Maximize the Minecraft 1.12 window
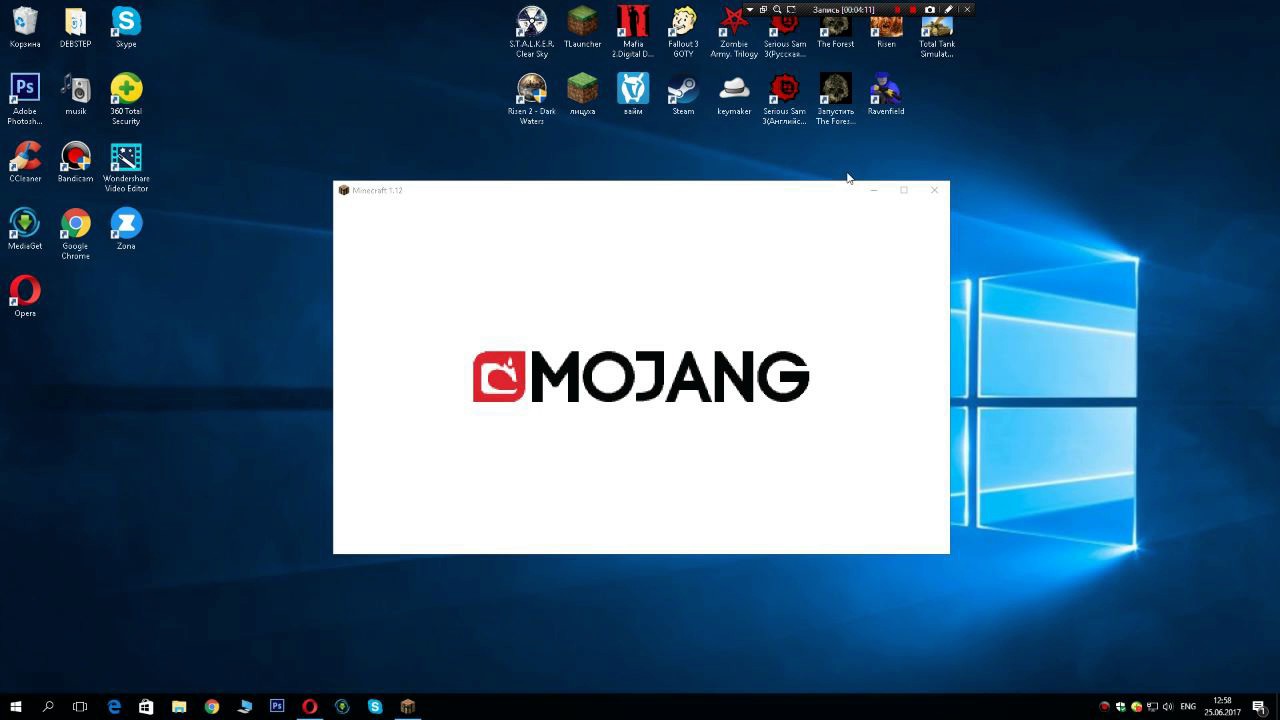Viewport: 1280px width, 720px height. click(904, 190)
